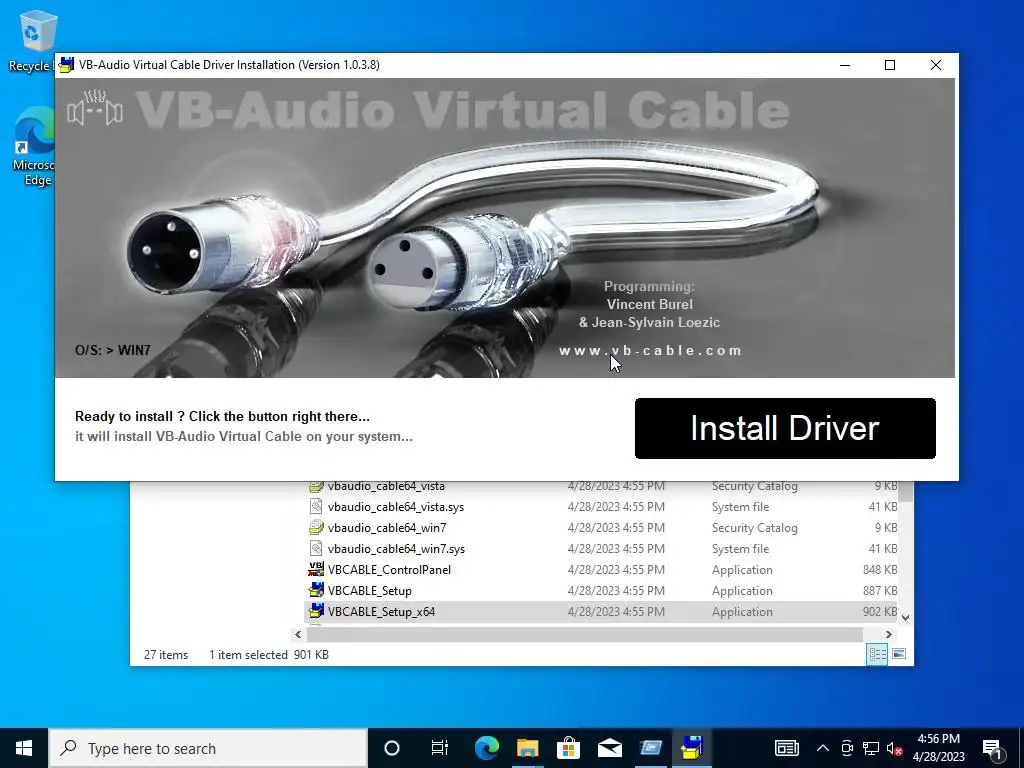Click the Run-style app icon on taskbar
This screenshot has height=768, width=1024.
650,748
